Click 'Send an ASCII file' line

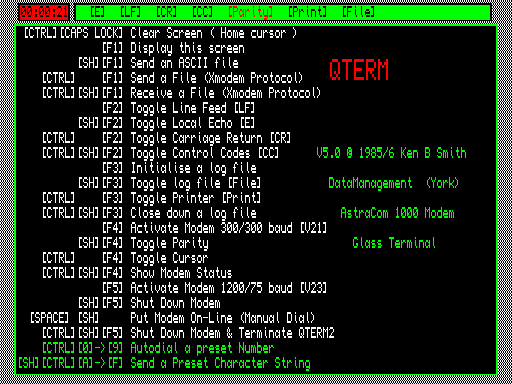coord(184,63)
